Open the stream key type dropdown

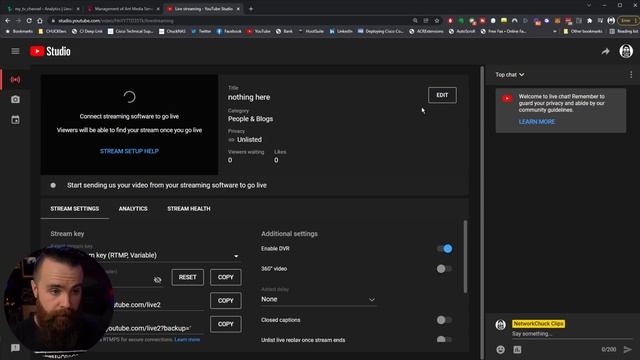tap(236, 256)
